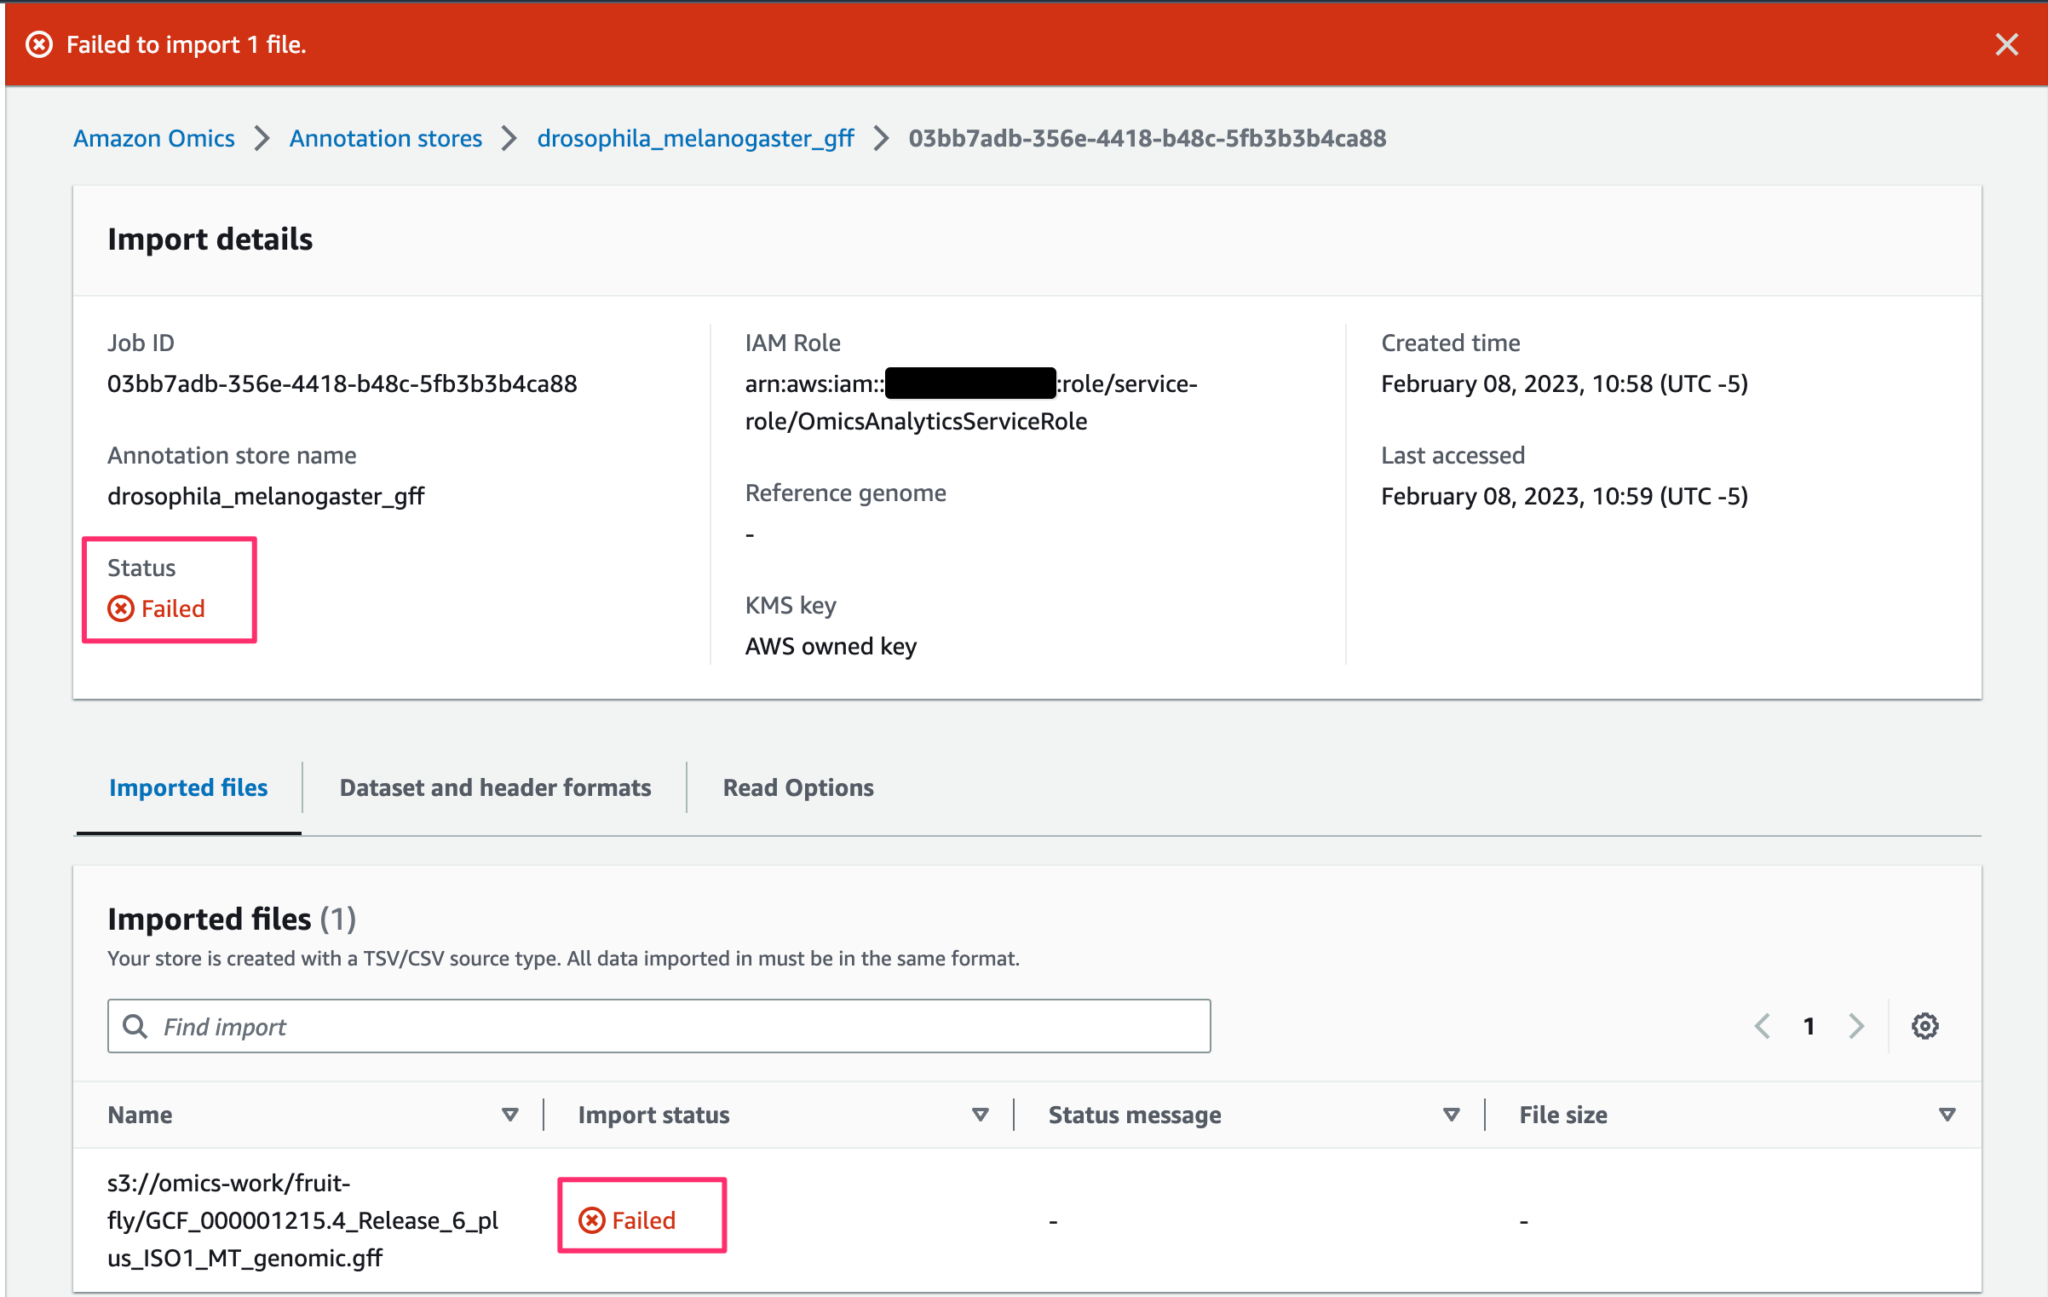Open the Read Options tab

(x=797, y=787)
